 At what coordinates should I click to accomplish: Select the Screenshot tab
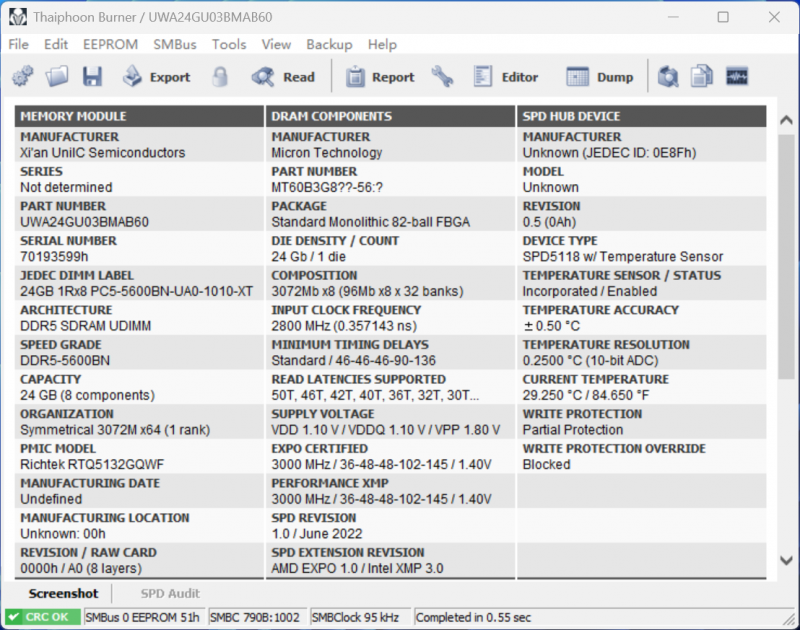[x=63, y=594]
